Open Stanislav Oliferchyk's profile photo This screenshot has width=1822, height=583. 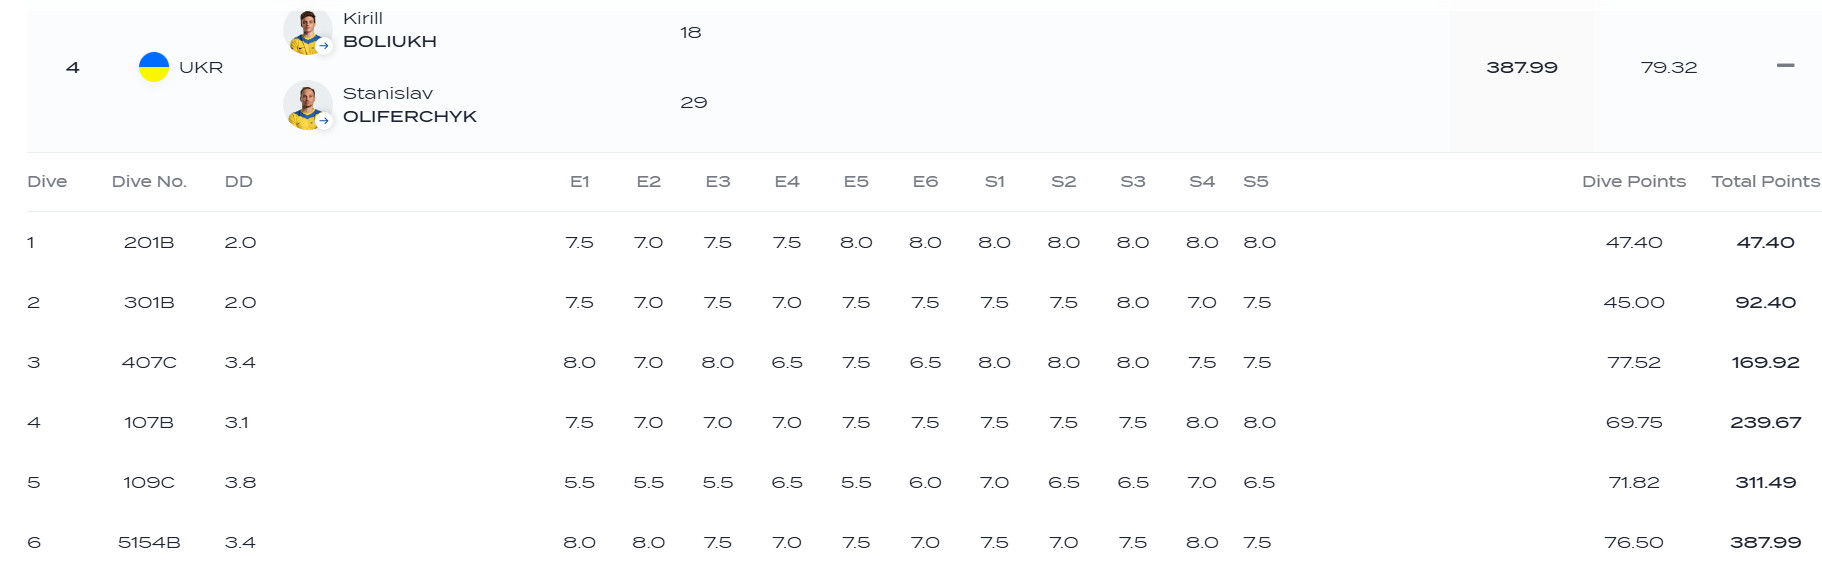tap(306, 105)
